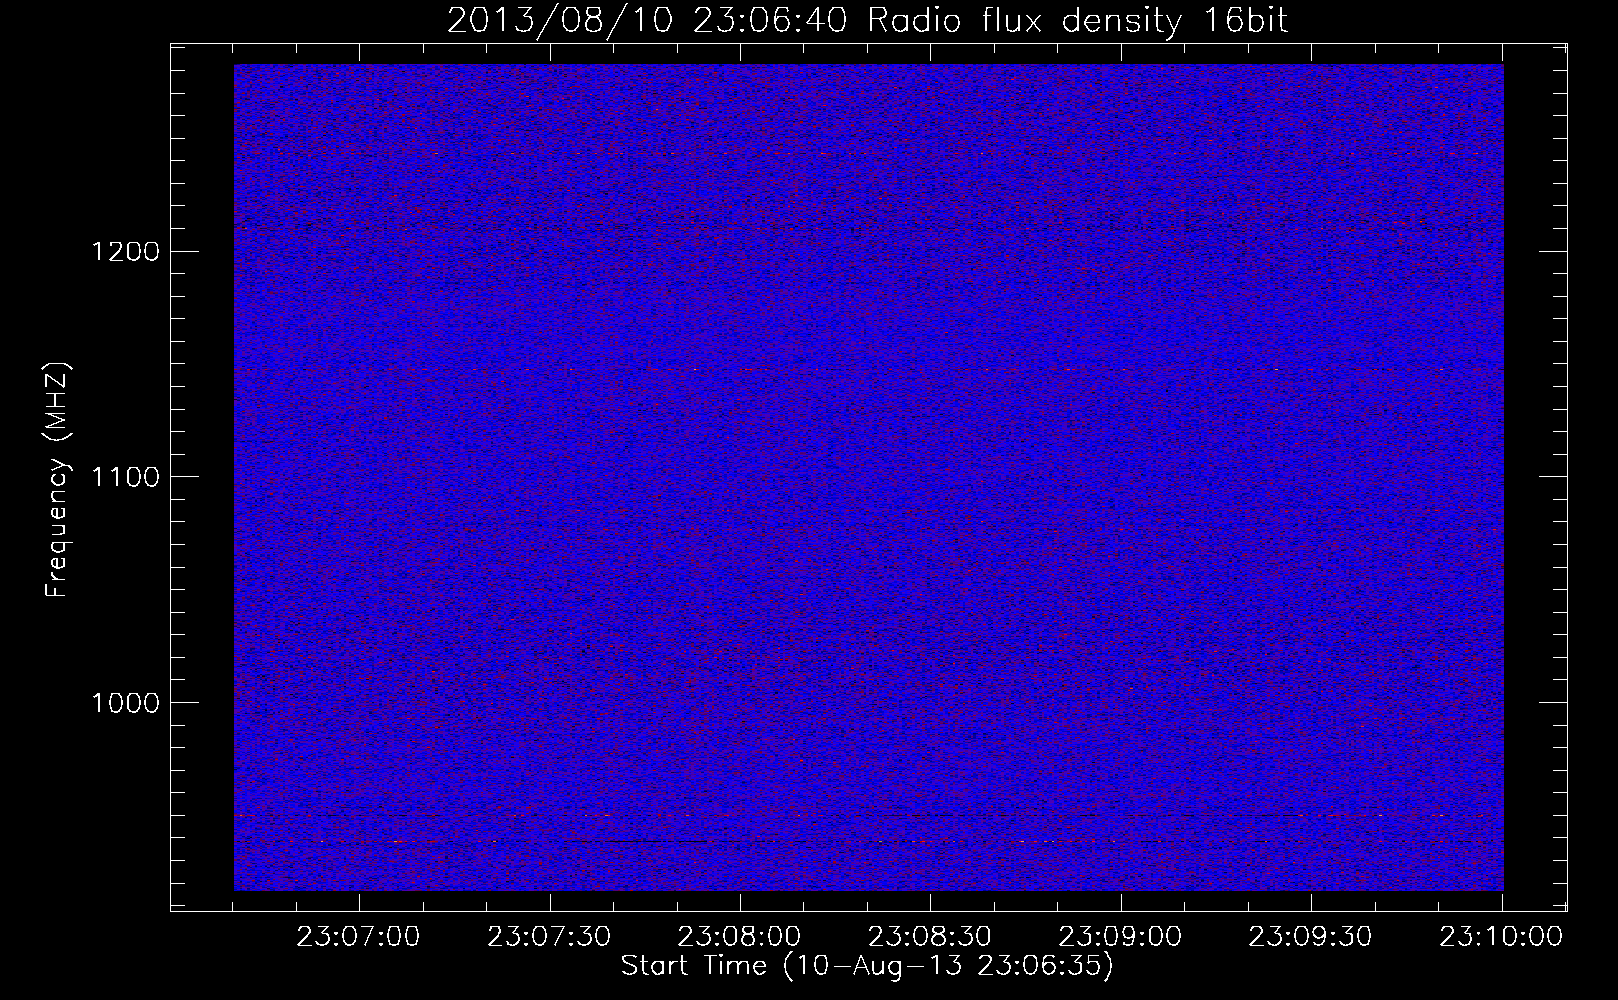Click the 1000 frequency tick label
The width and height of the screenshot is (1618, 1000).
point(125,703)
